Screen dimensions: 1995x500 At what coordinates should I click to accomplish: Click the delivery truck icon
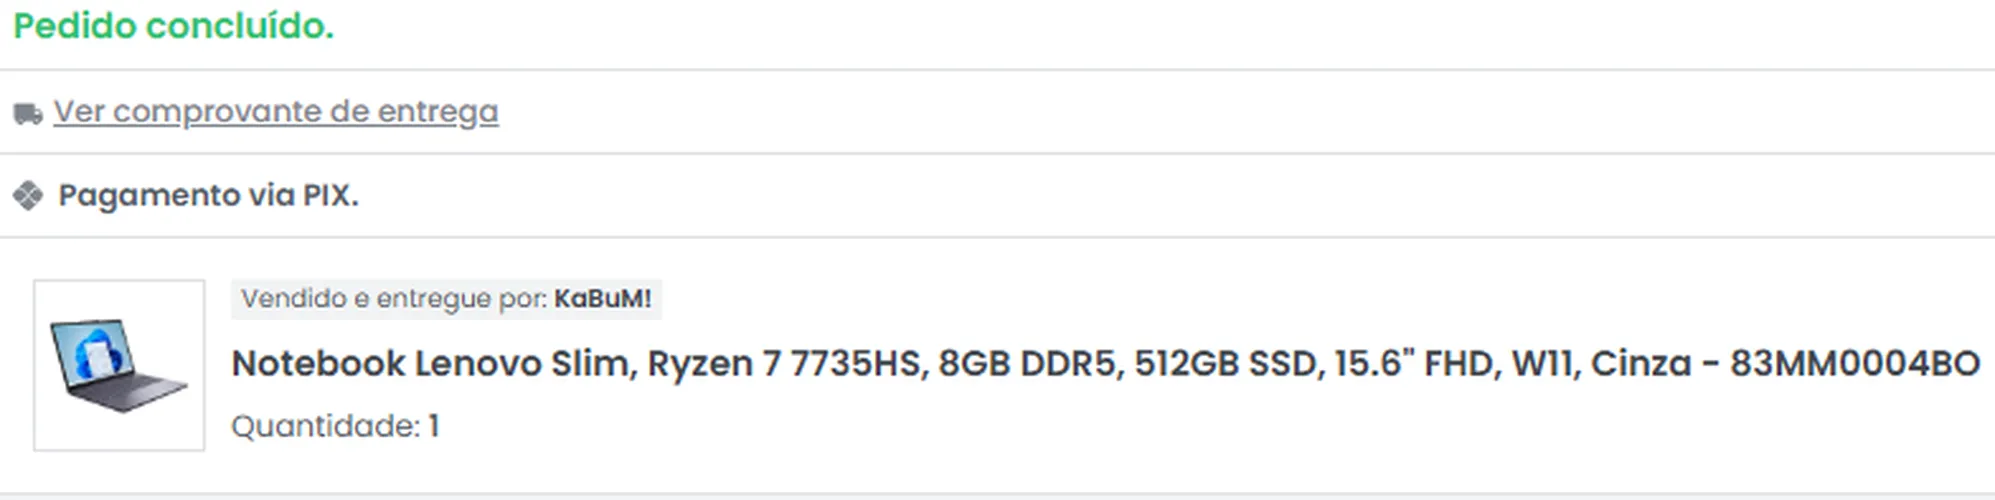tap(28, 114)
